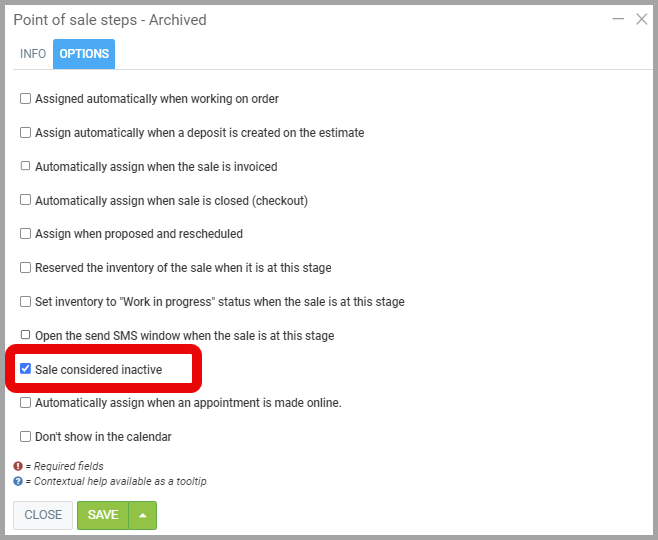Close the dialog with the X icon
Screen dimensions: 658x540
(642, 19)
